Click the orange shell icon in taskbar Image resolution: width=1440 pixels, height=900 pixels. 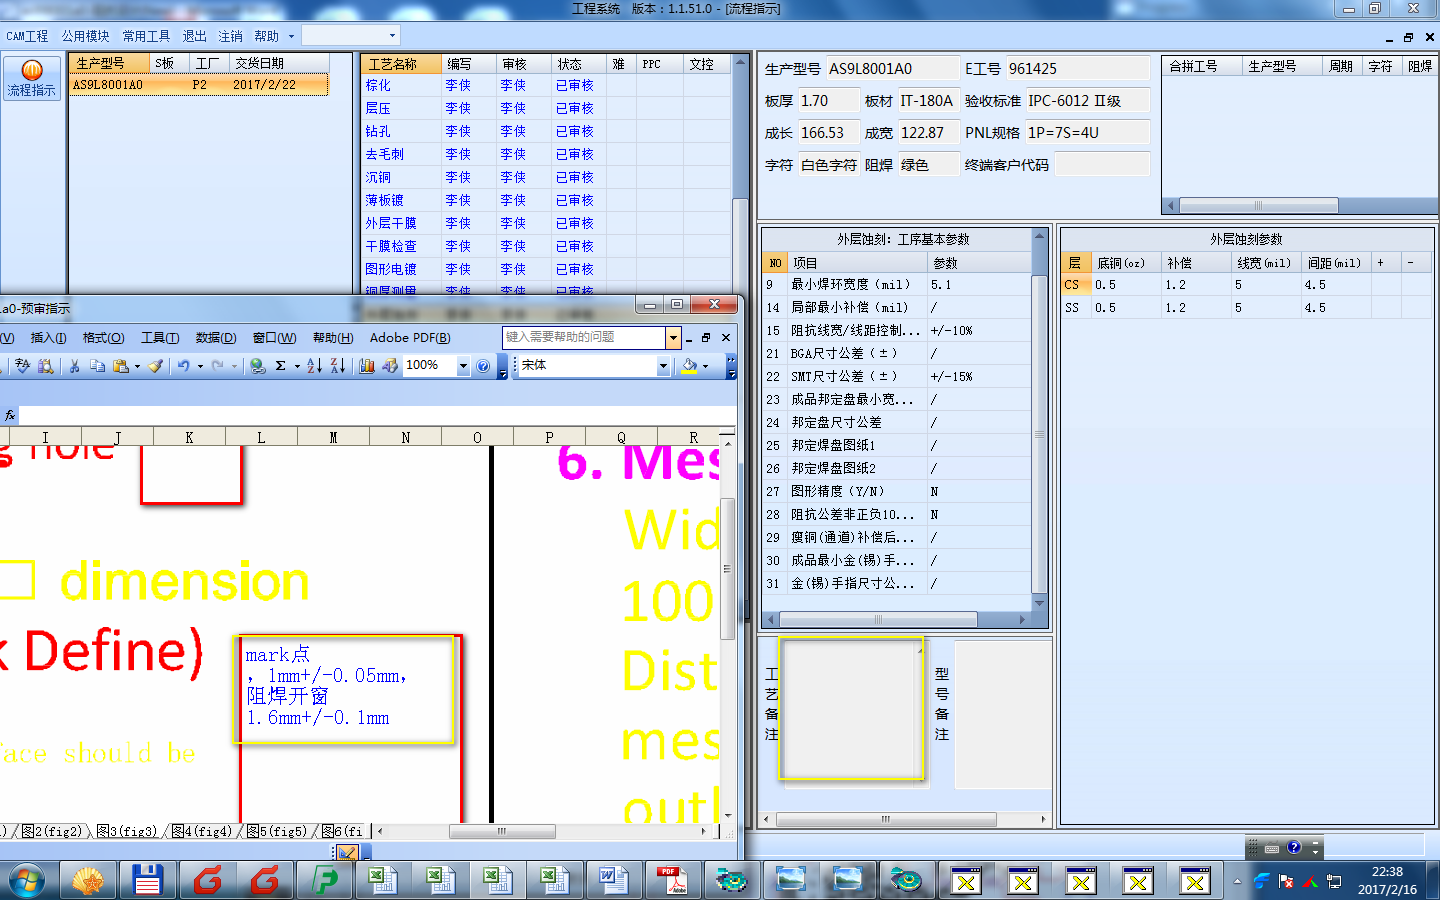[x=89, y=880]
